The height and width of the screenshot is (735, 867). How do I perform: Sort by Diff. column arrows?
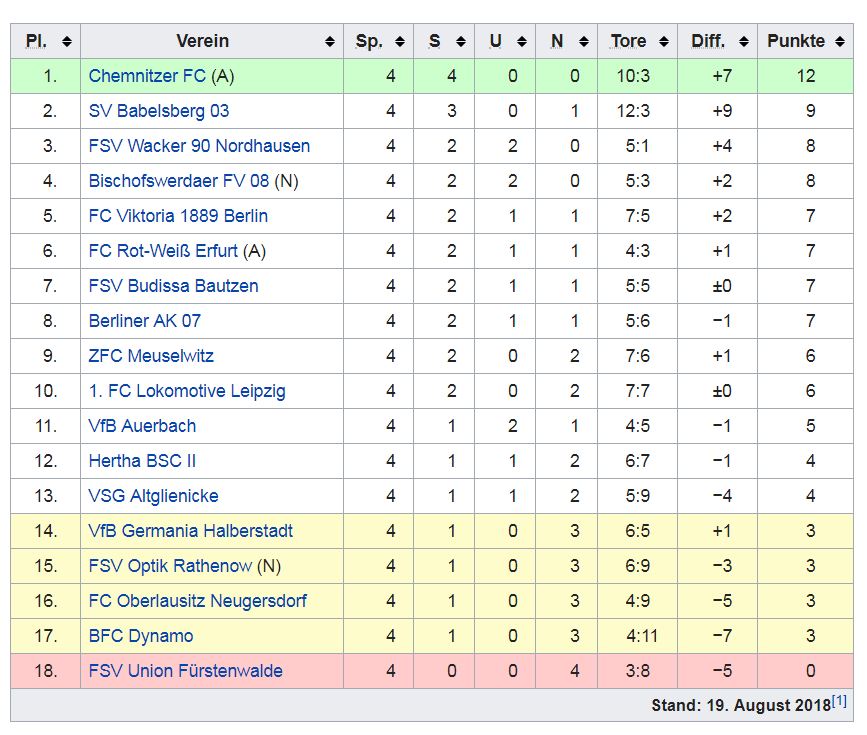(x=743, y=42)
